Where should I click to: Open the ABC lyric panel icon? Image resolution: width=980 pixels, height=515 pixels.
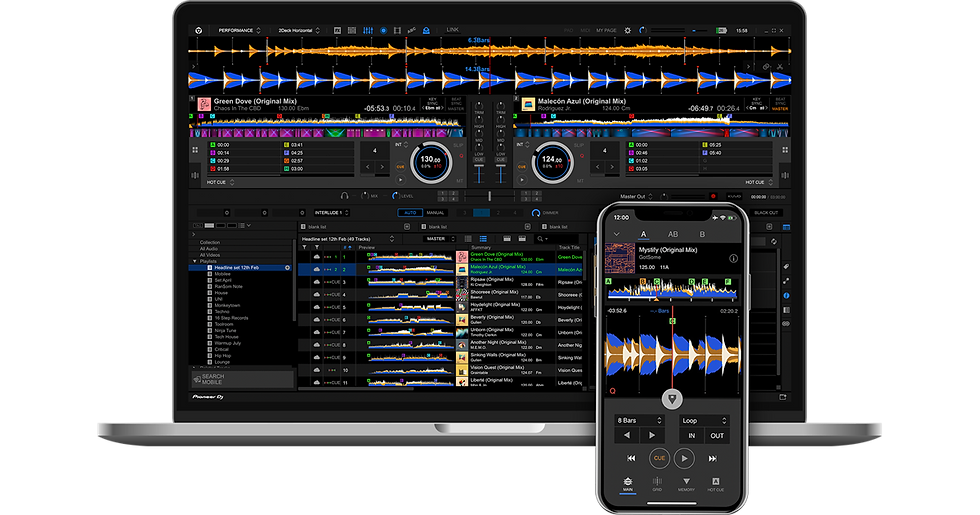411,30
